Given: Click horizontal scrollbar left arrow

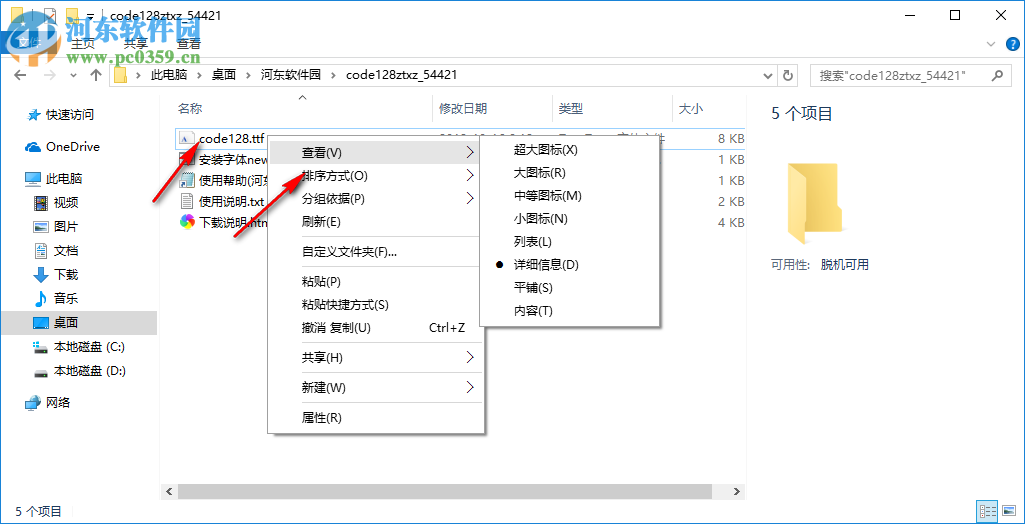Looking at the screenshot, I should click(168, 491).
